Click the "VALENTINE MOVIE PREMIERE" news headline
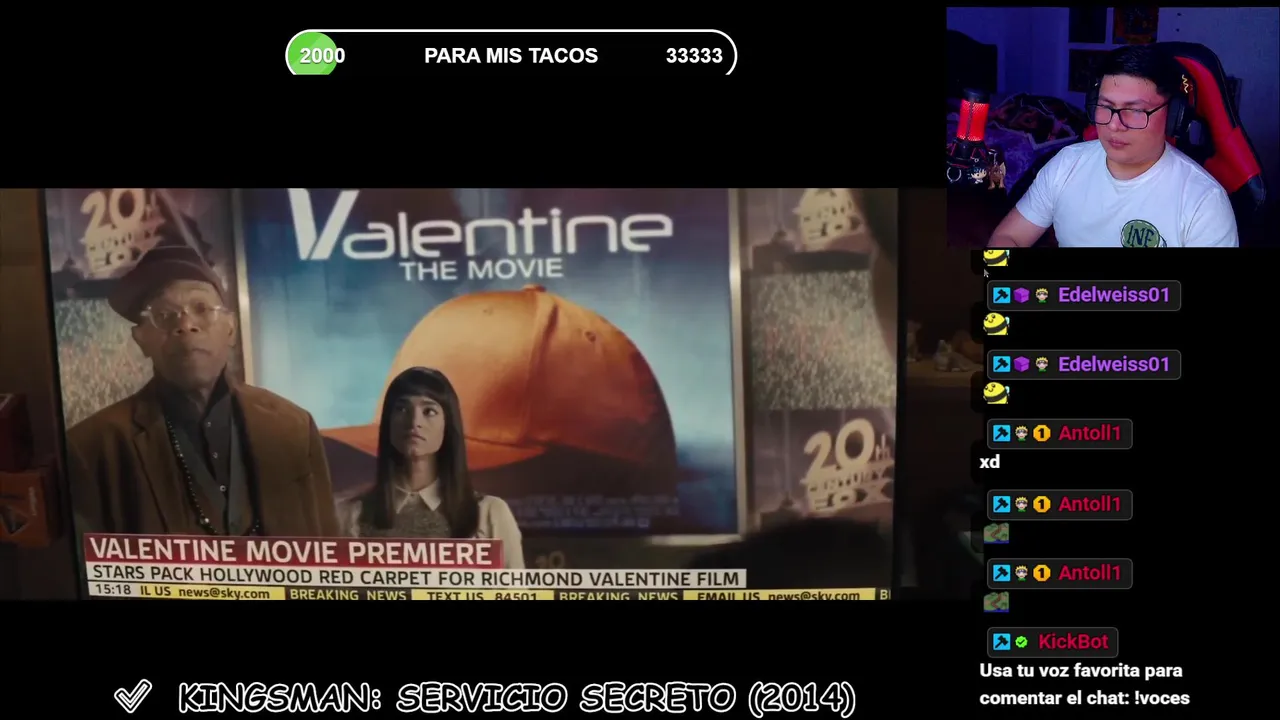 pyautogui.click(x=293, y=552)
